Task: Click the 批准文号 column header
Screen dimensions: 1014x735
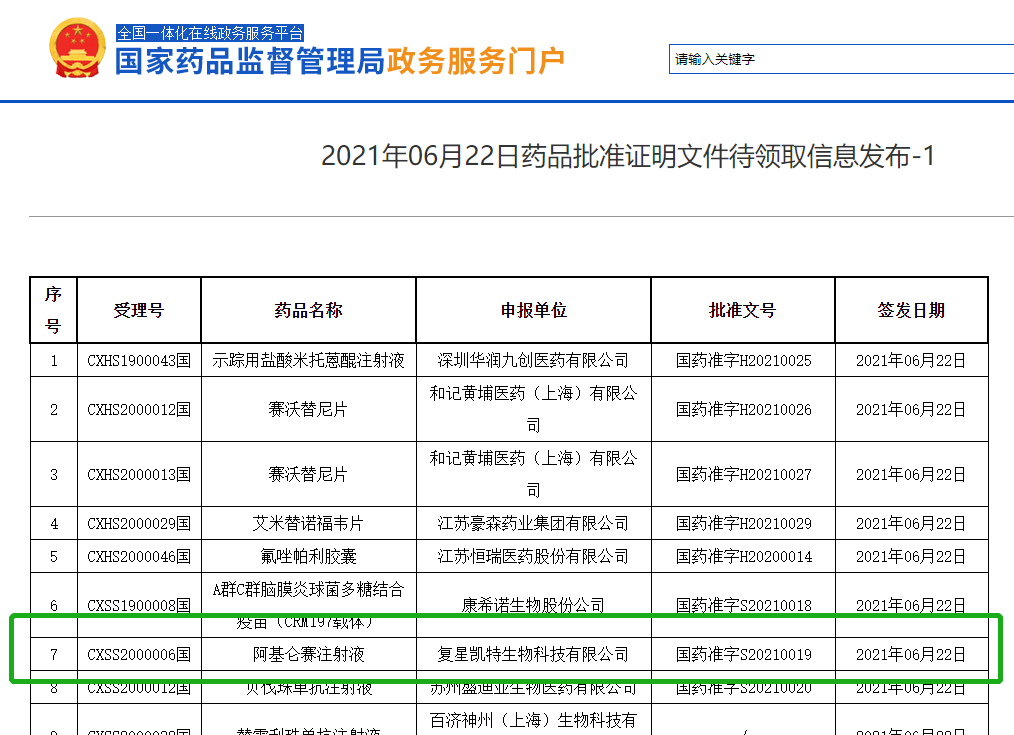Action: [x=743, y=310]
